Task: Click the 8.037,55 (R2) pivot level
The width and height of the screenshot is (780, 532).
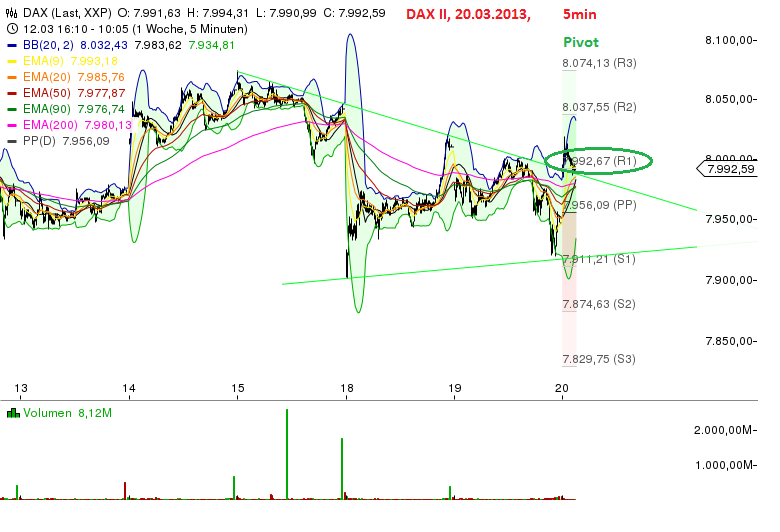Action: (599, 107)
